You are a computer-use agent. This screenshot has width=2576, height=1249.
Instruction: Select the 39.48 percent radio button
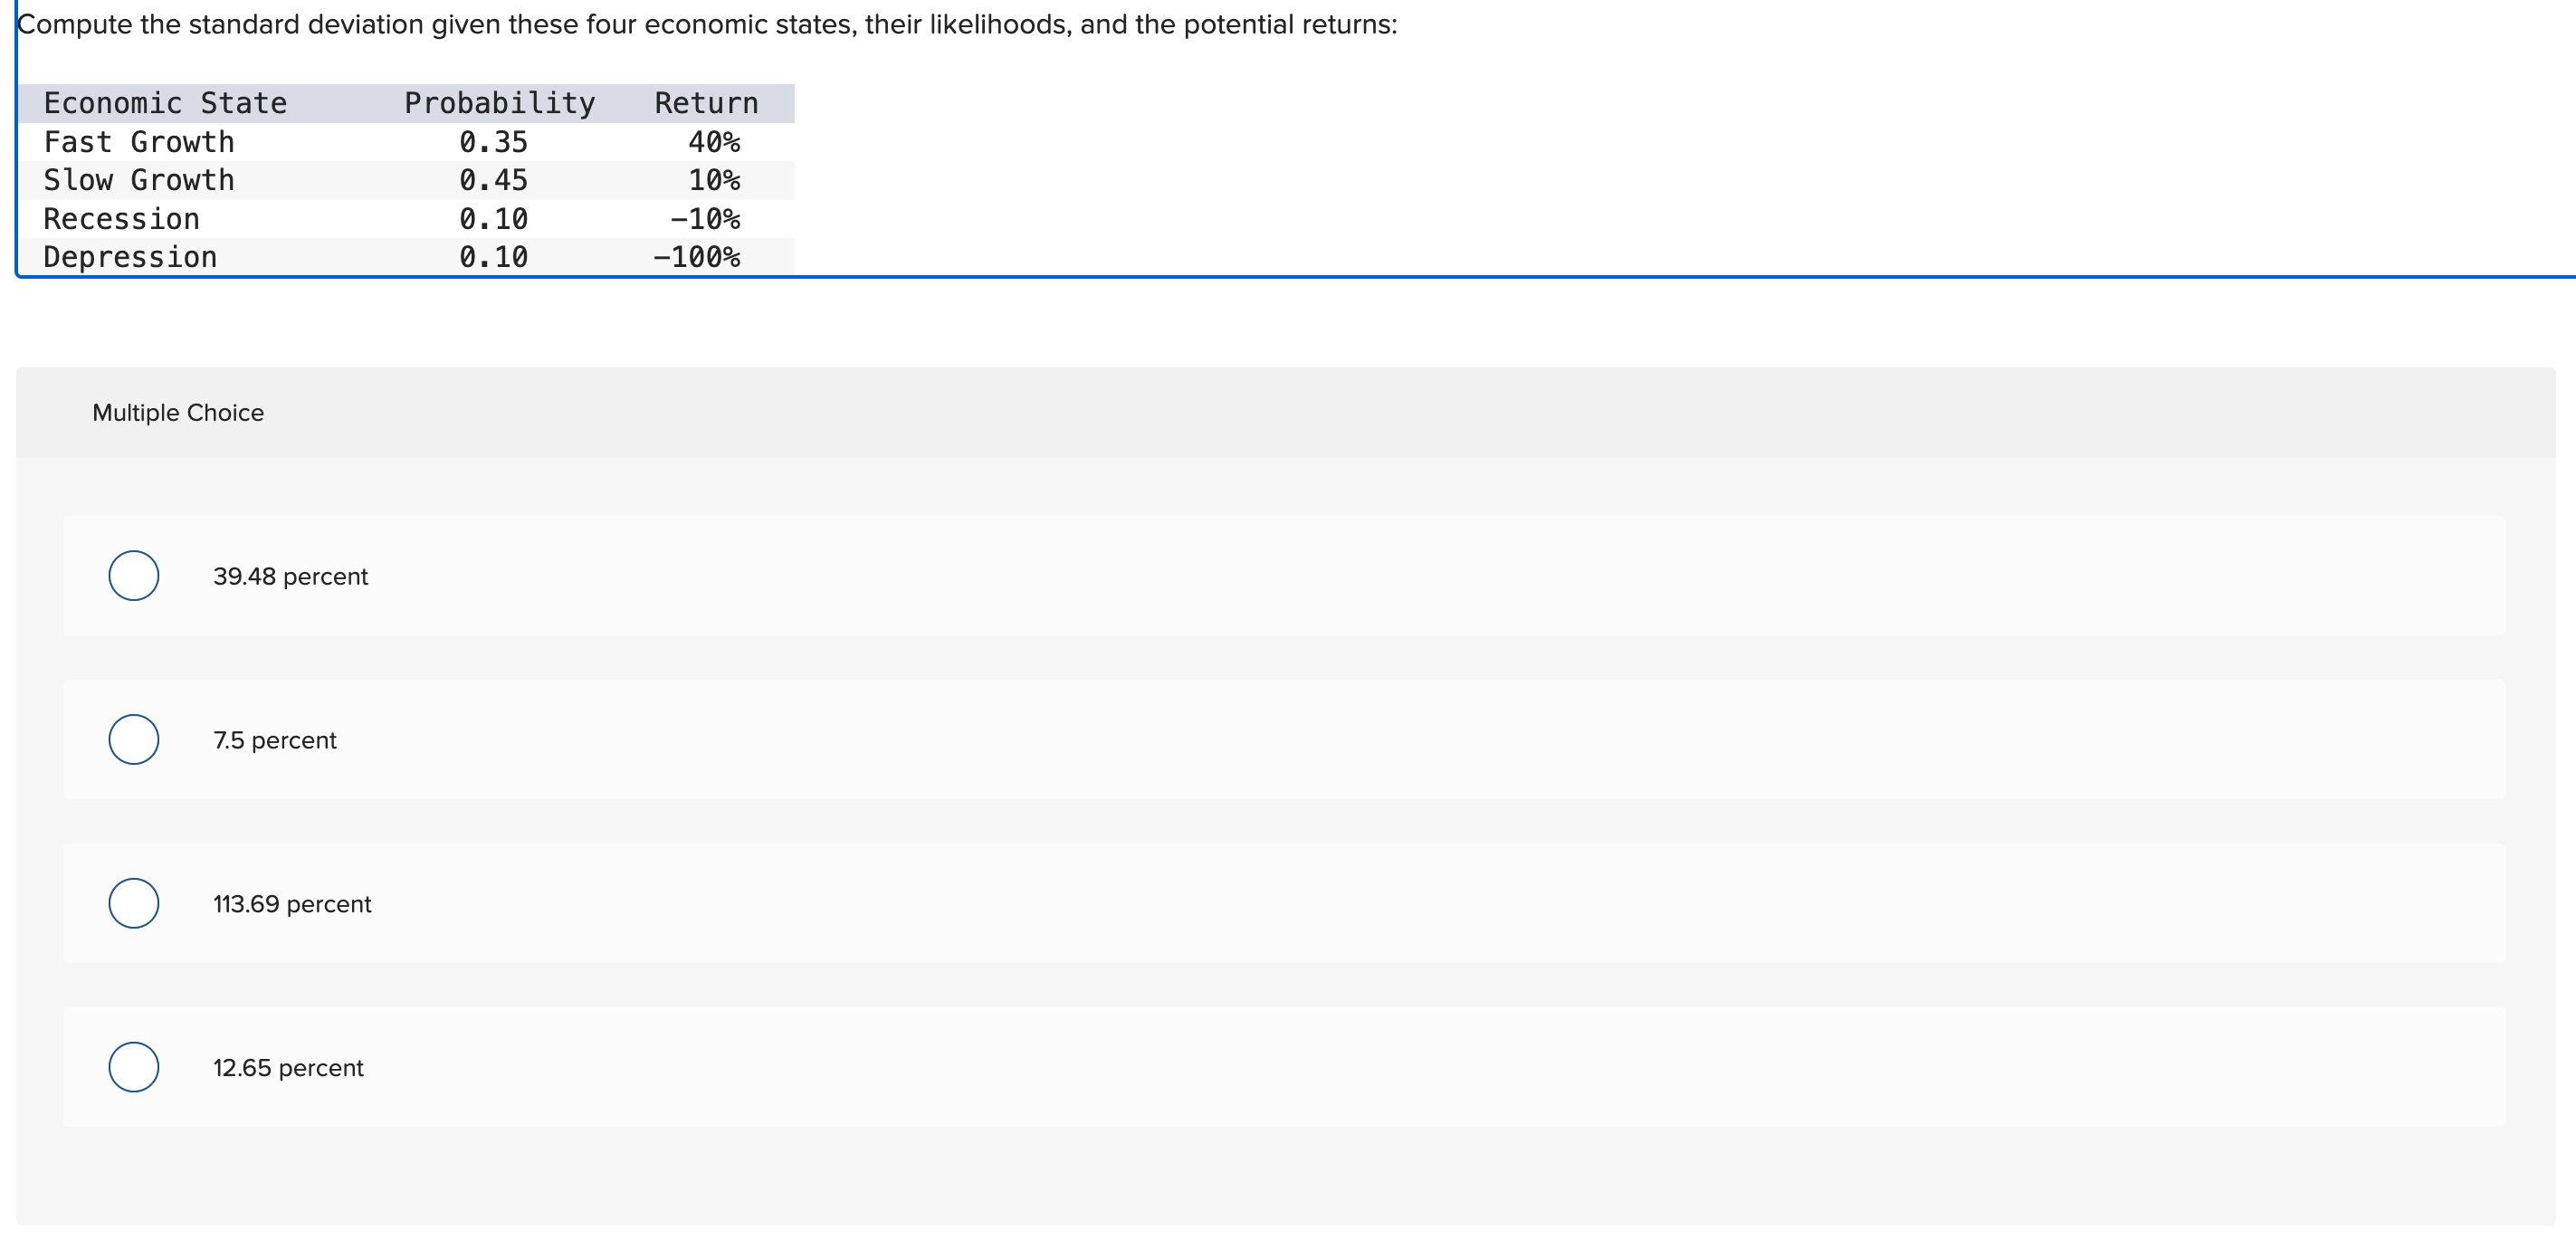click(134, 576)
